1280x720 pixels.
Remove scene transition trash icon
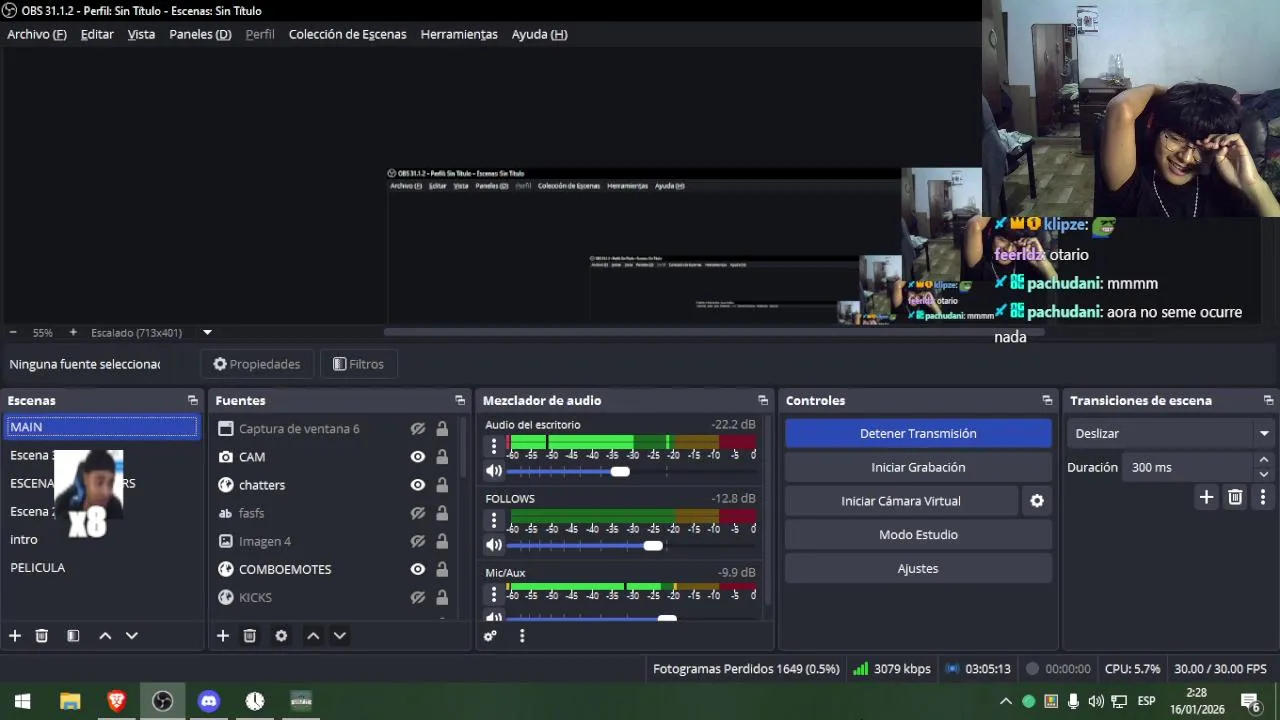tap(1235, 497)
